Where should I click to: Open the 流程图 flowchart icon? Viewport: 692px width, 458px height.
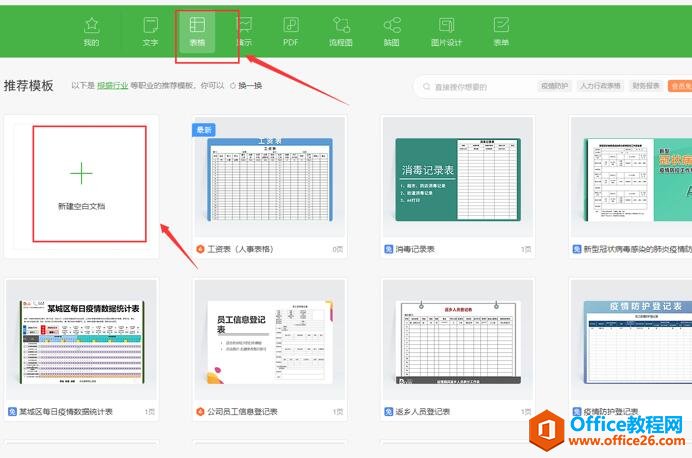tap(341, 31)
